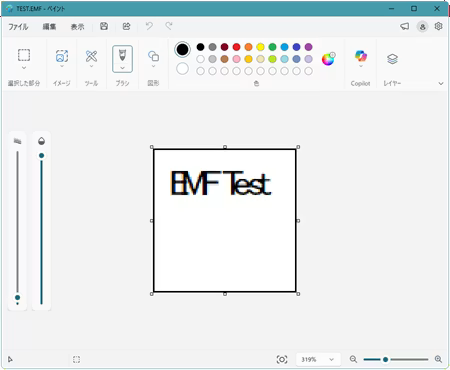Screen dimensions: 450x370
Task: Click the Image tools icon
Action: [62, 56]
